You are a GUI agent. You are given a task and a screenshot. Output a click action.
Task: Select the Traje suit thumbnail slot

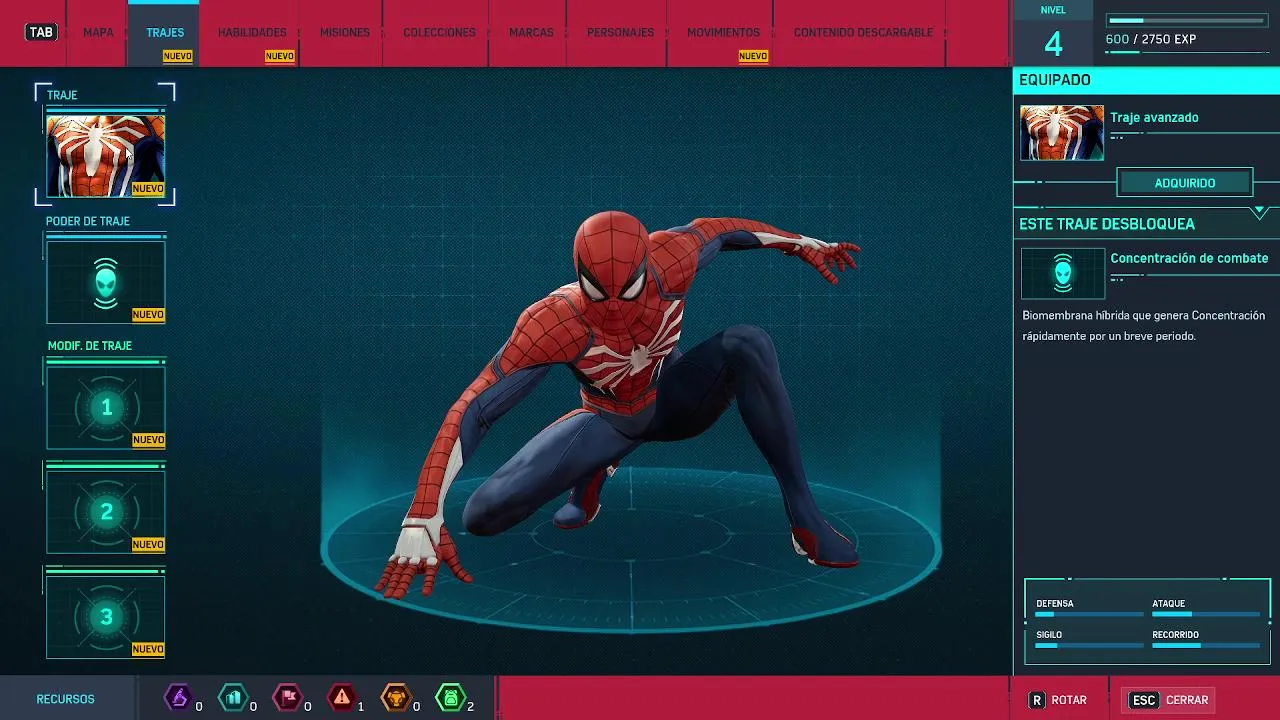pos(105,155)
